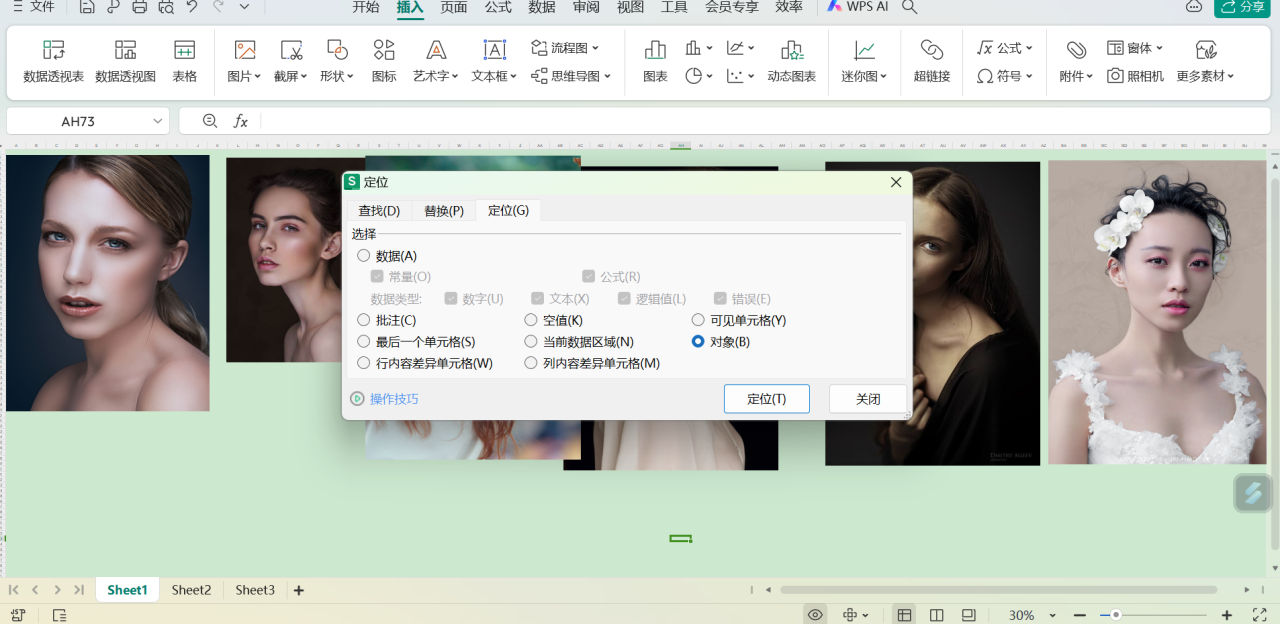Go to first sheet navigation arrow

[x=14, y=590]
